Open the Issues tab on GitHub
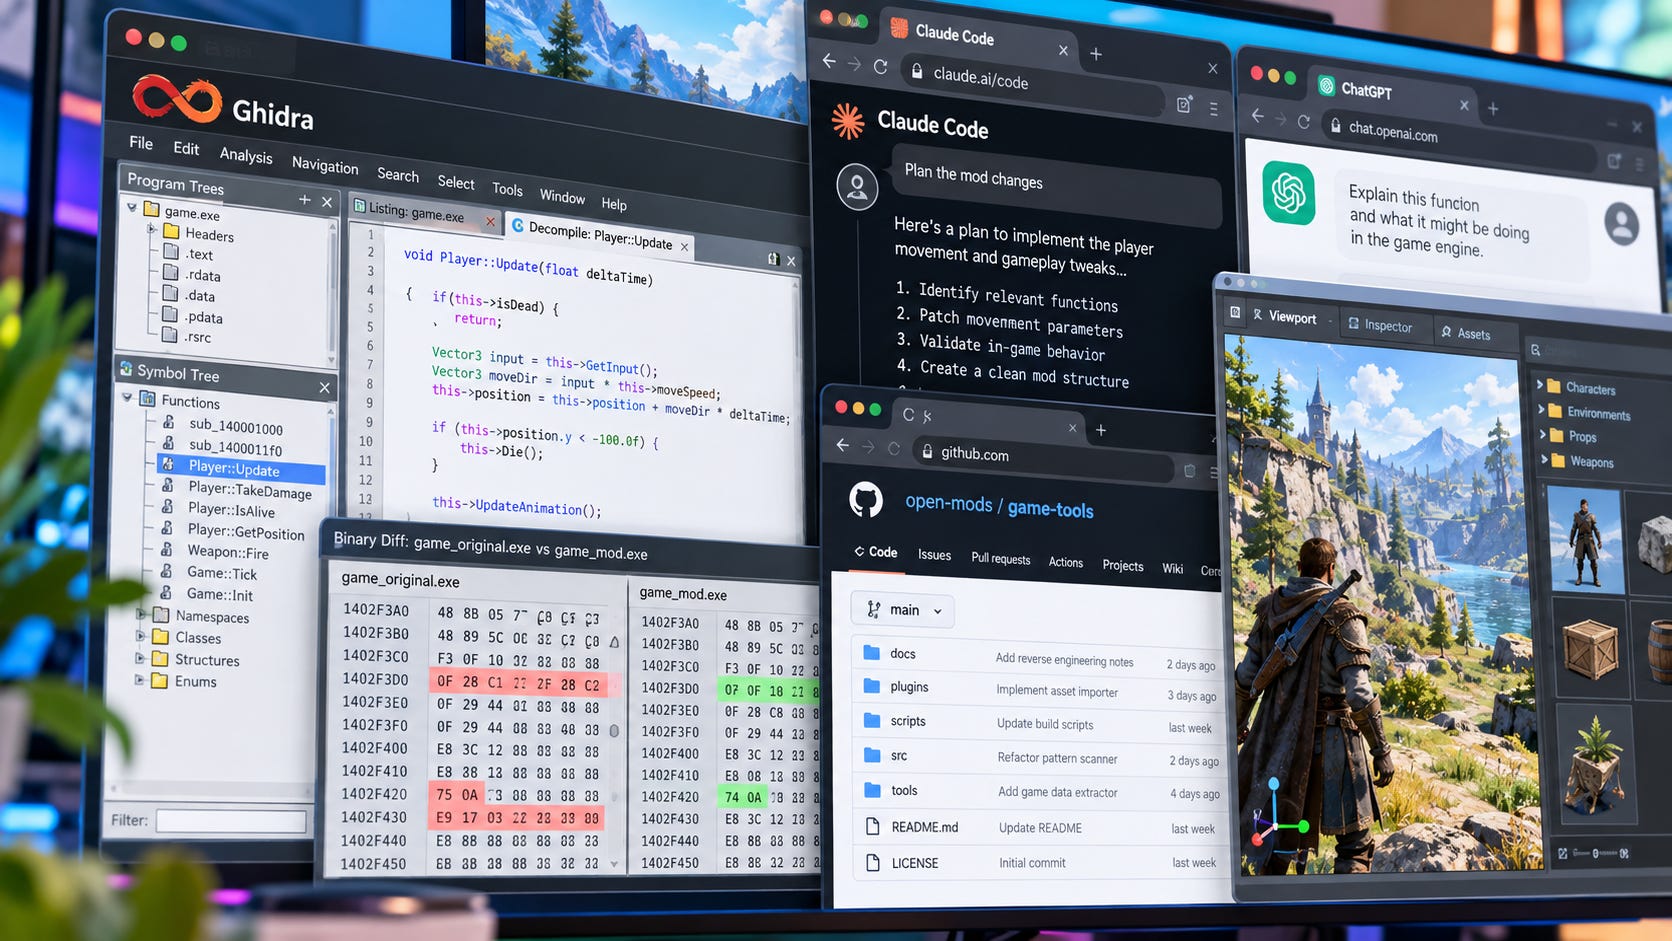 (934, 555)
